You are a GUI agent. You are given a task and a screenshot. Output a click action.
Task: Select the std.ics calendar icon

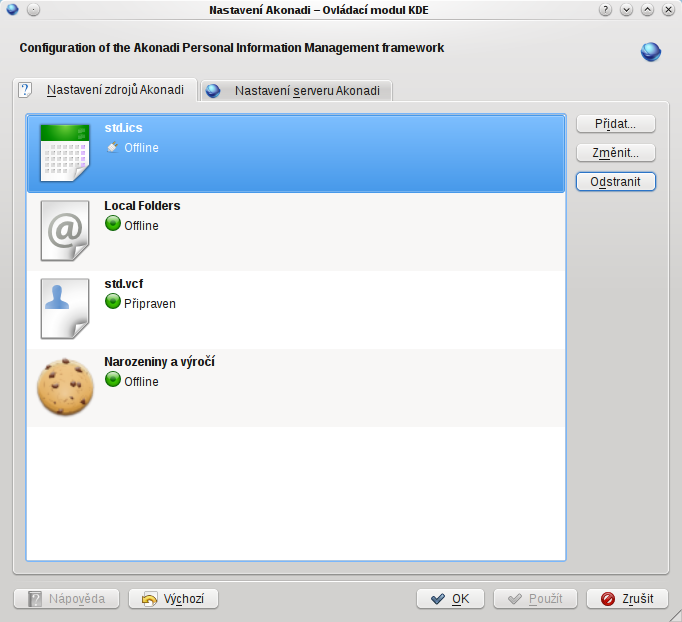pyautogui.click(x=65, y=153)
